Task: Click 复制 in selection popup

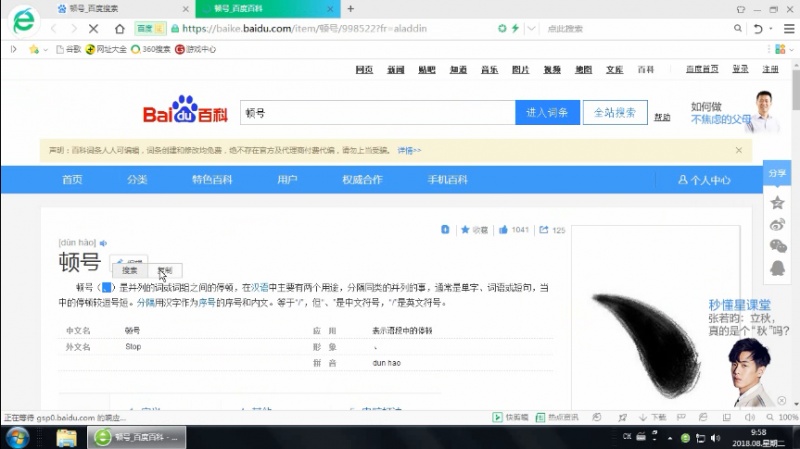Action: 165,270
